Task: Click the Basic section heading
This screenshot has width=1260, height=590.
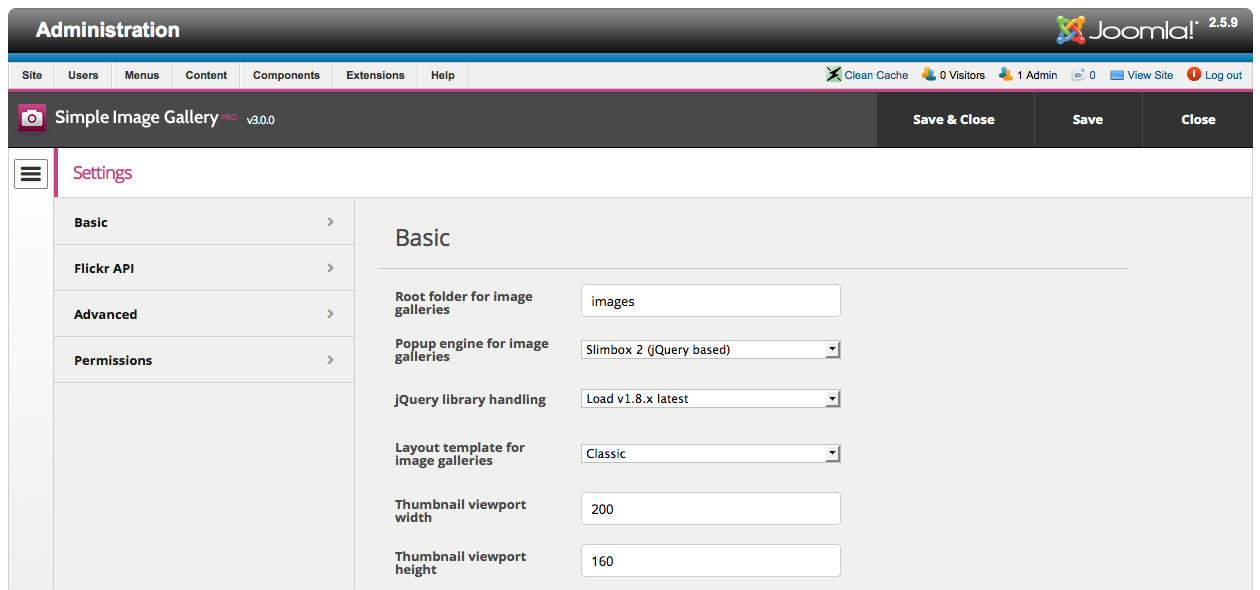Action: (x=423, y=238)
